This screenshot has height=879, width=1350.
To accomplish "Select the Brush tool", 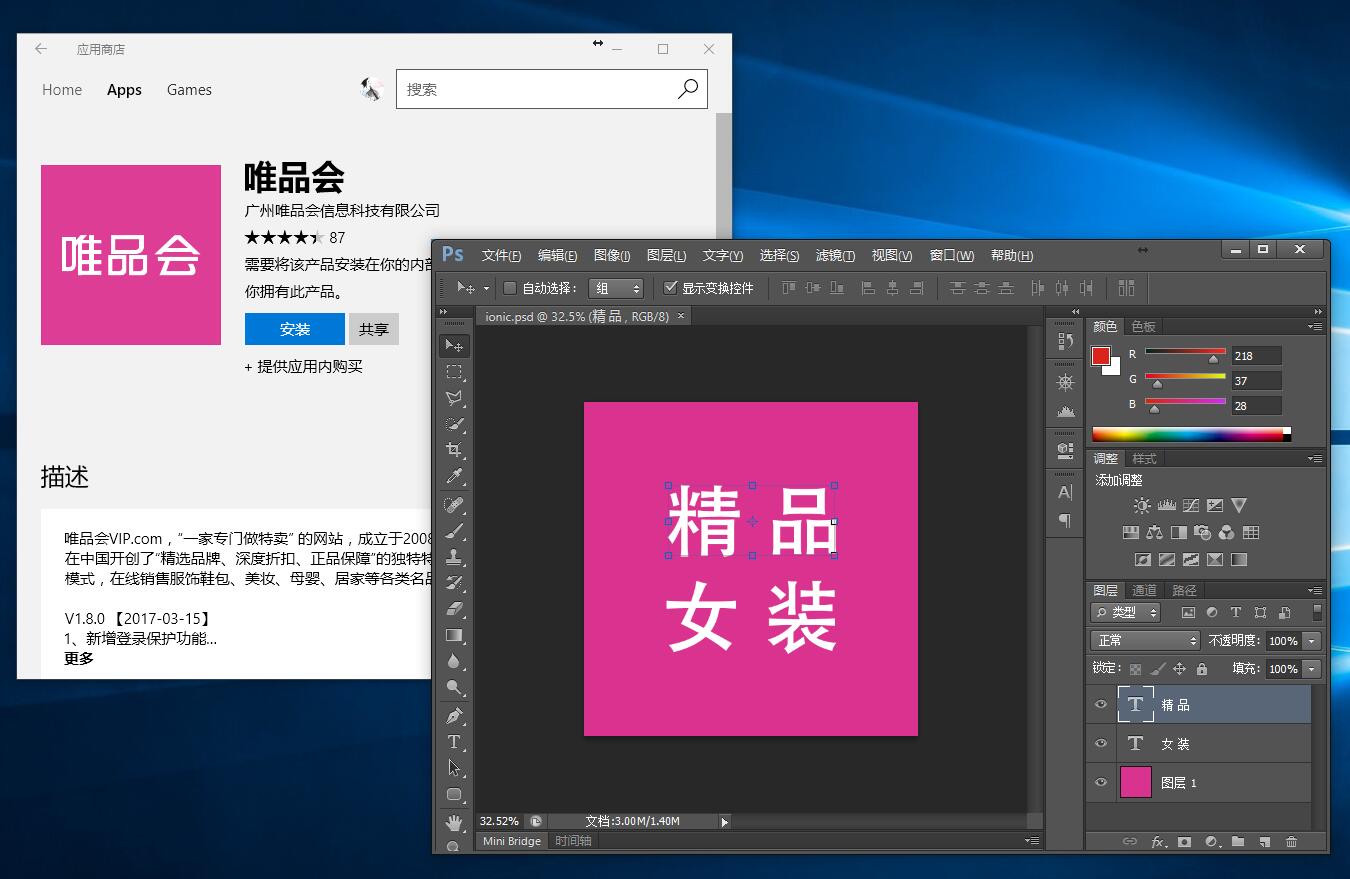I will coord(454,530).
